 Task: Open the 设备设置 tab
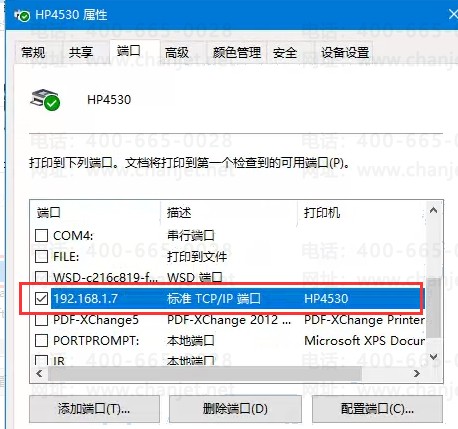click(x=345, y=52)
